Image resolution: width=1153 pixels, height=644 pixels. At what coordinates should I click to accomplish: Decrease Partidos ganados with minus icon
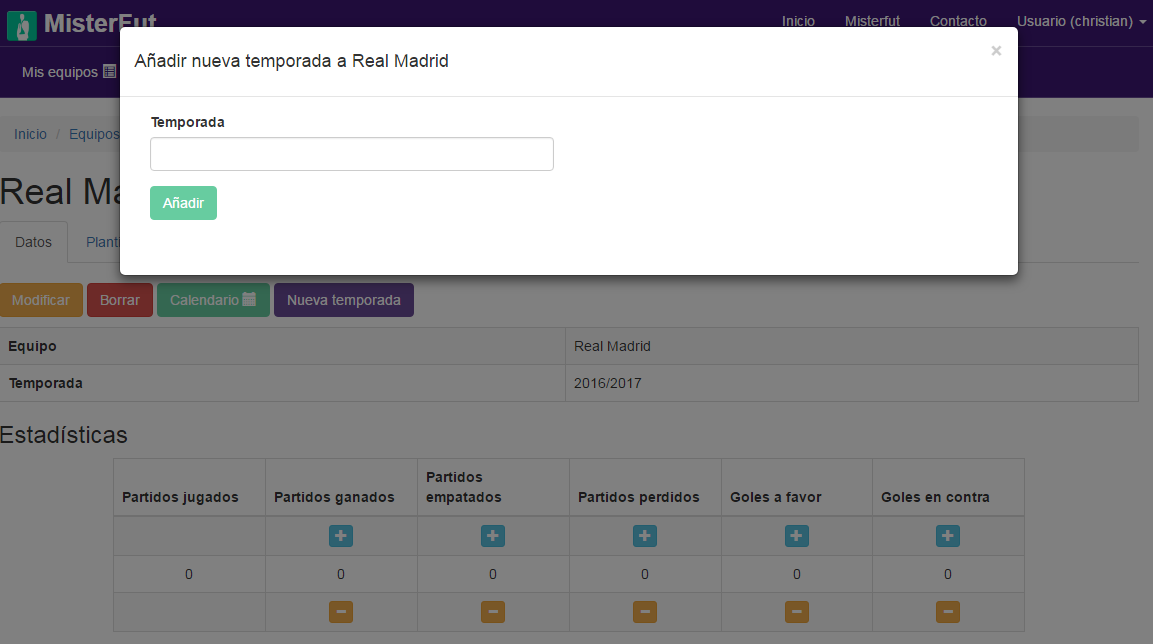click(340, 612)
